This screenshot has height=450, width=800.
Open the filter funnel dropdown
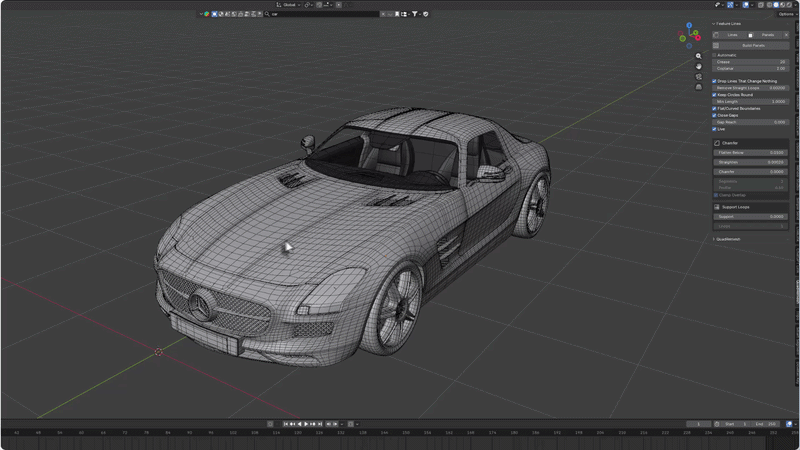(x=416, y=14)
